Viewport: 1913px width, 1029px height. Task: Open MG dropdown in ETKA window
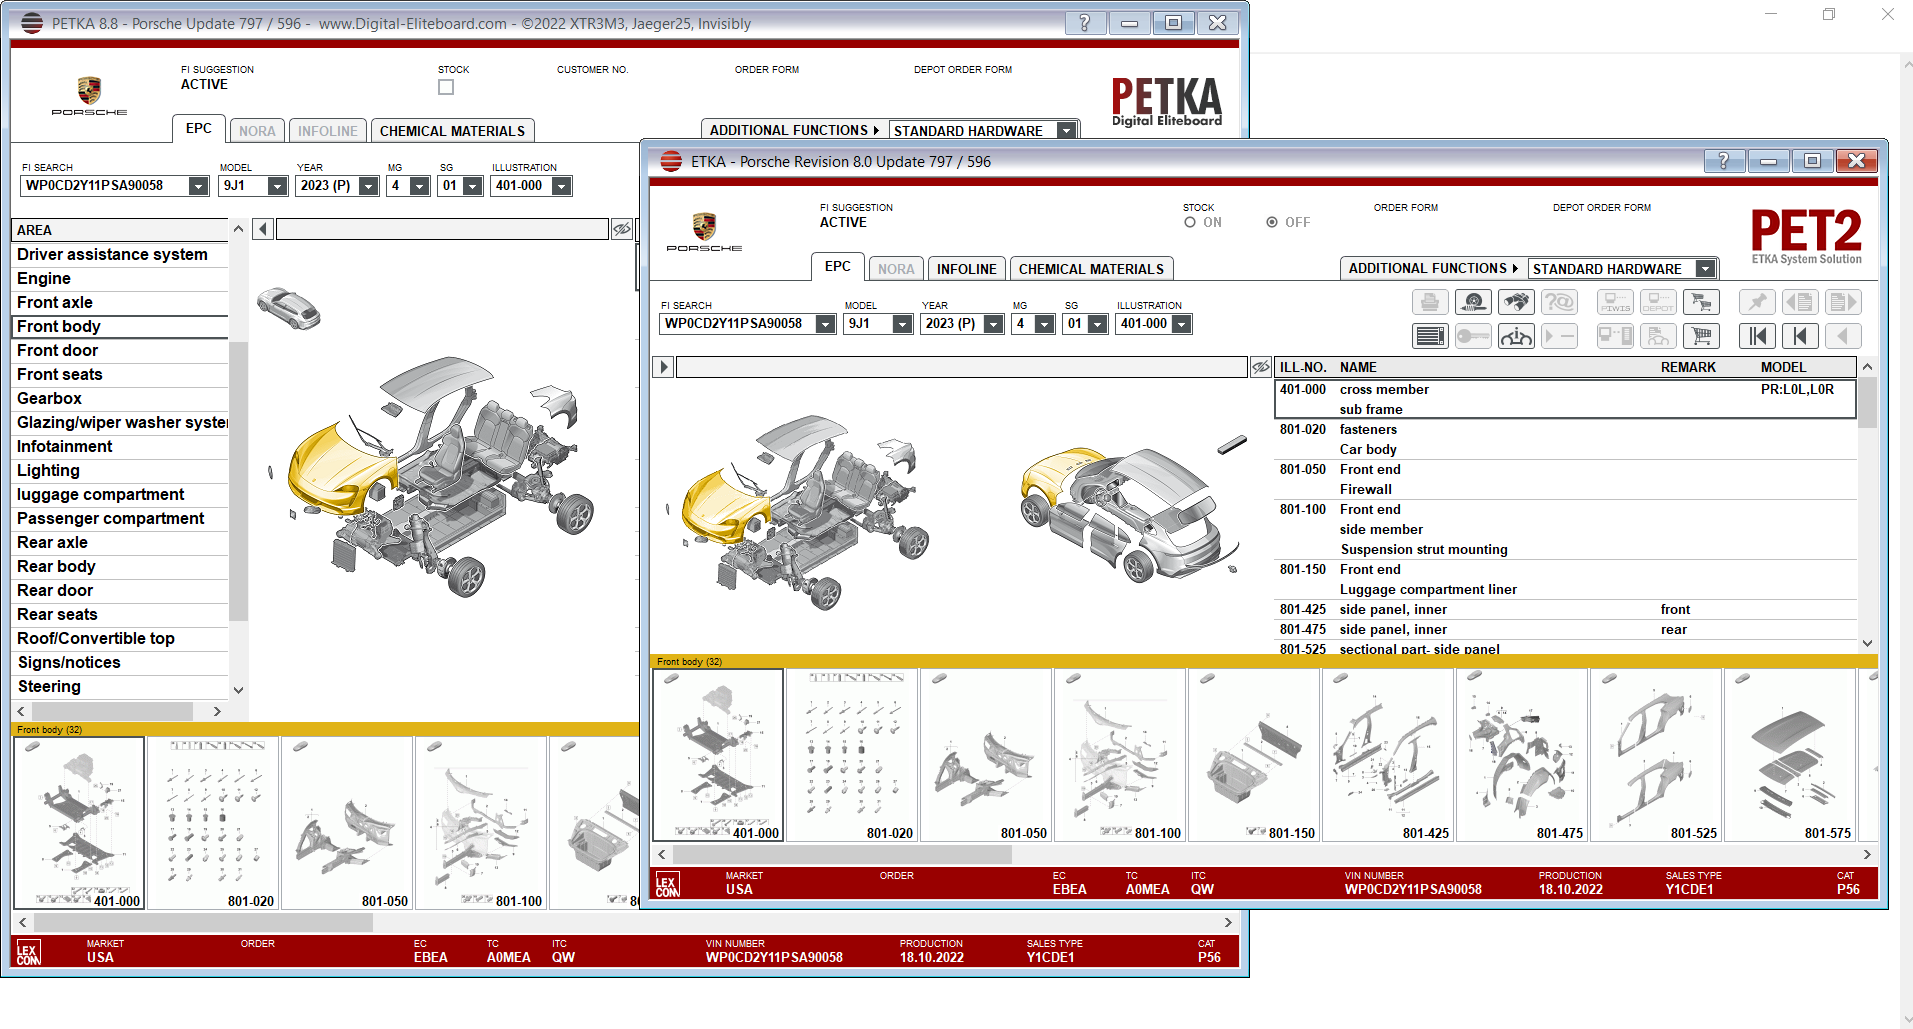click(1045, 324)
